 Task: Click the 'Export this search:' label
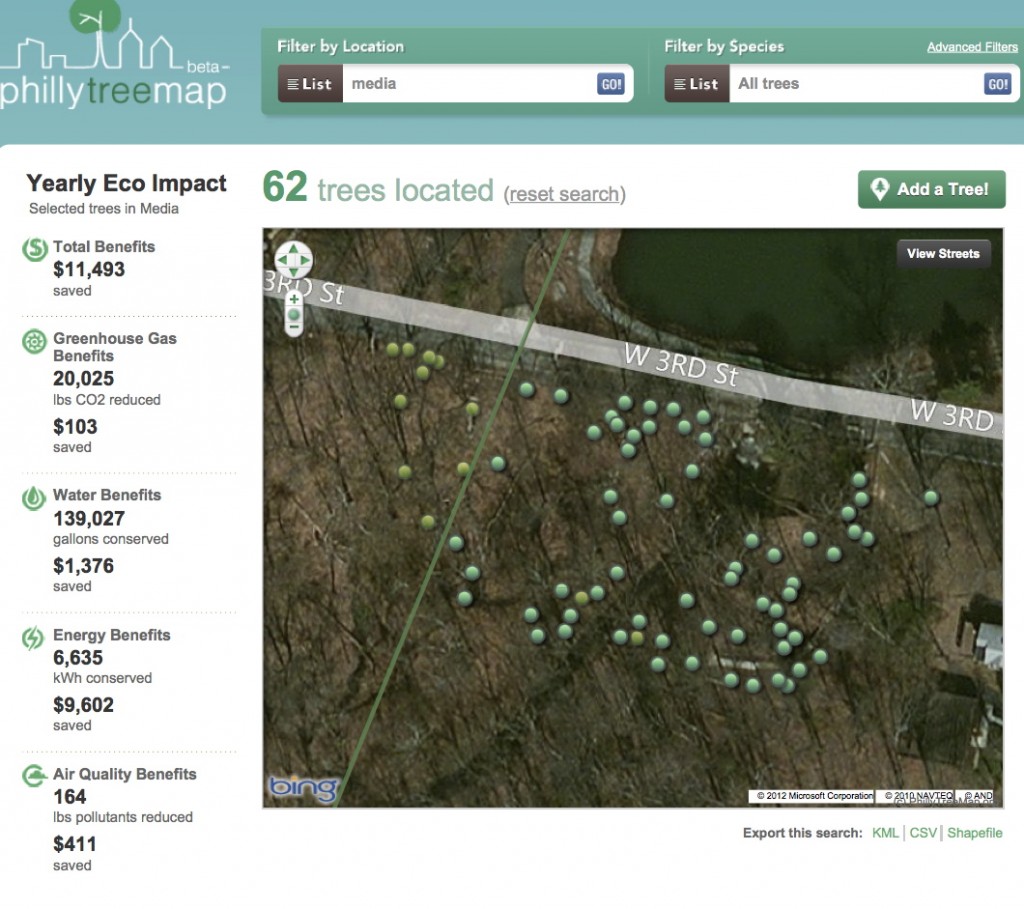pos(803,833)
